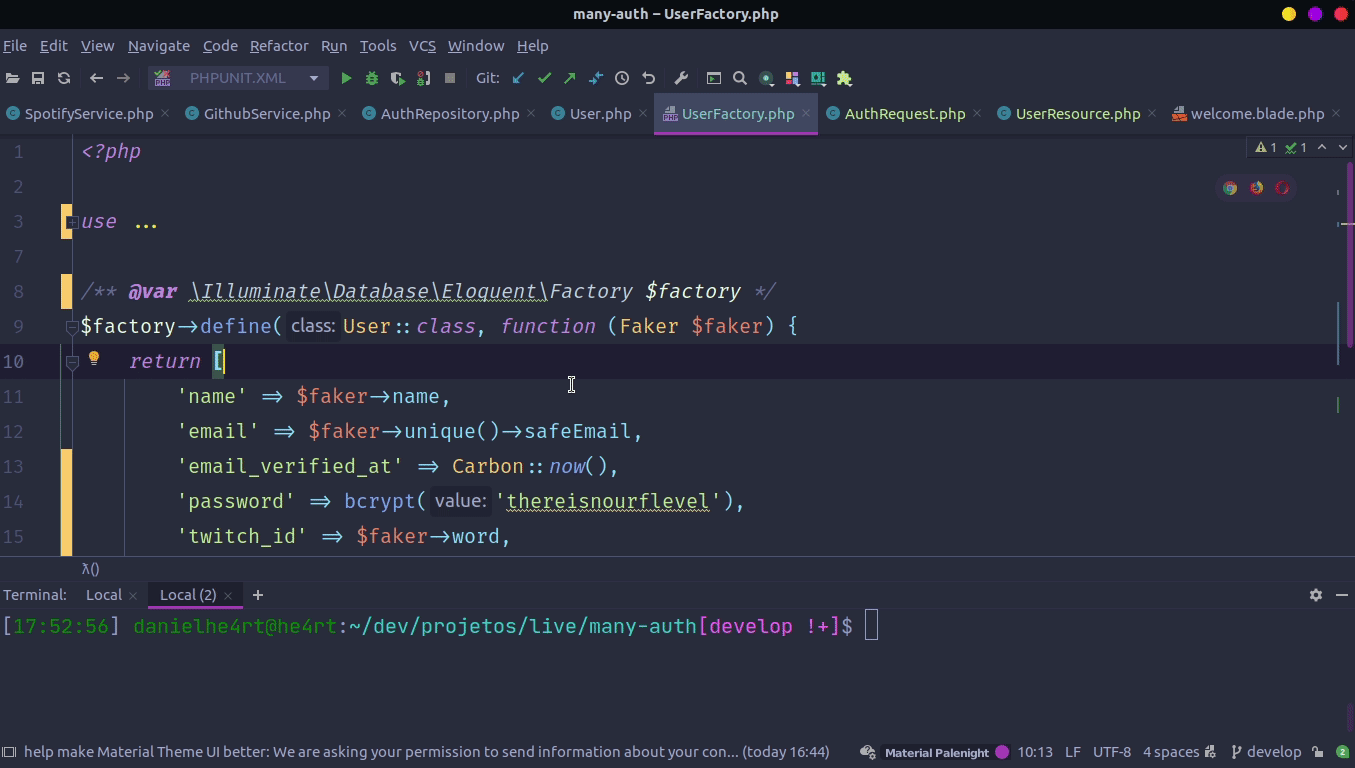Viewport: 1355px width, 768px height.
Task: Rollback changes using the undo icon
Action: pyautogui.click(x=648, y=78)
